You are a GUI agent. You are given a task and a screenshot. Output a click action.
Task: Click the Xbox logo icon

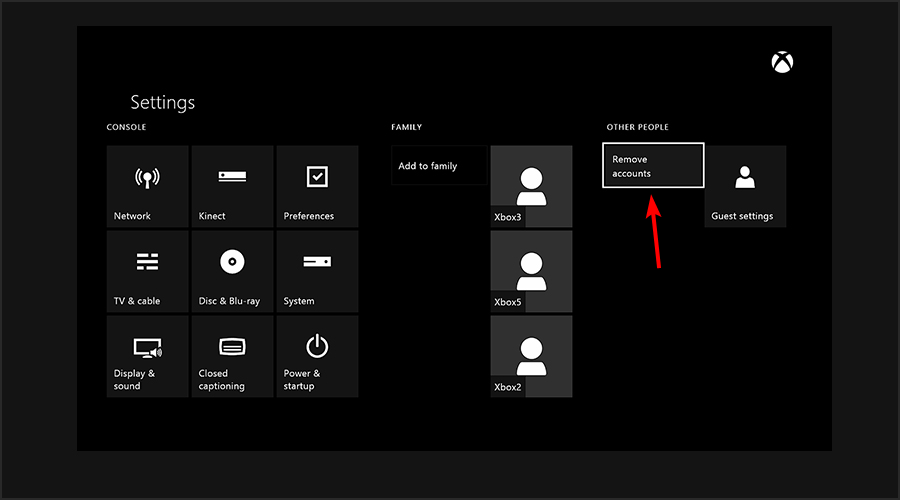coord(782,62)
